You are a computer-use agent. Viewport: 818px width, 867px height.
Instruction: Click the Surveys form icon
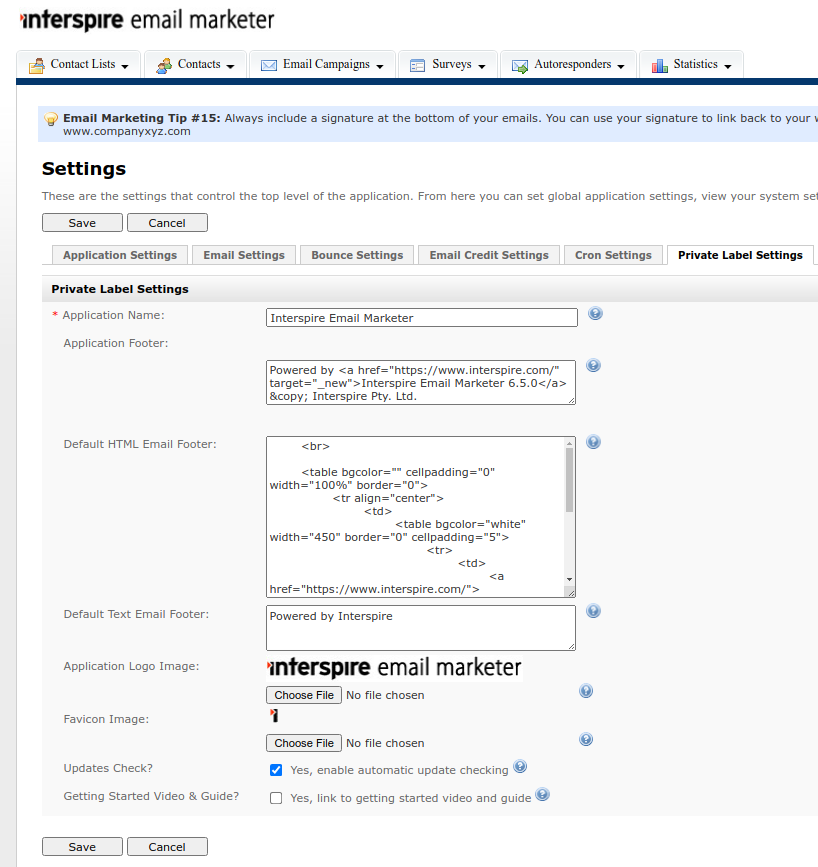tap(417, 66)
